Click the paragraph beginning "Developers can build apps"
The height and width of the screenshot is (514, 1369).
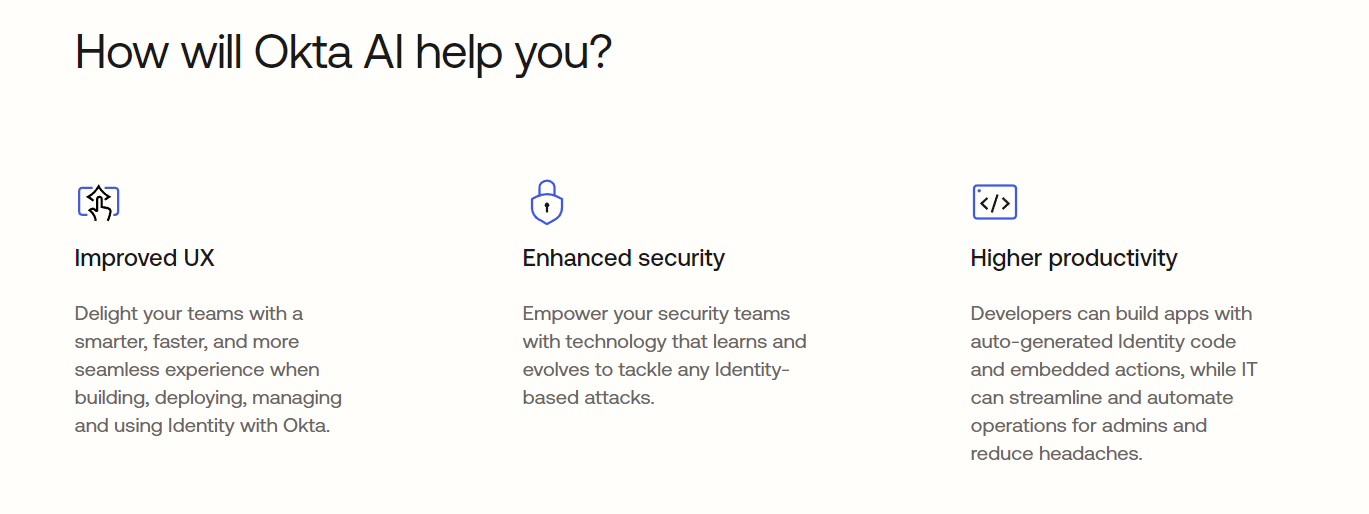1113,383
